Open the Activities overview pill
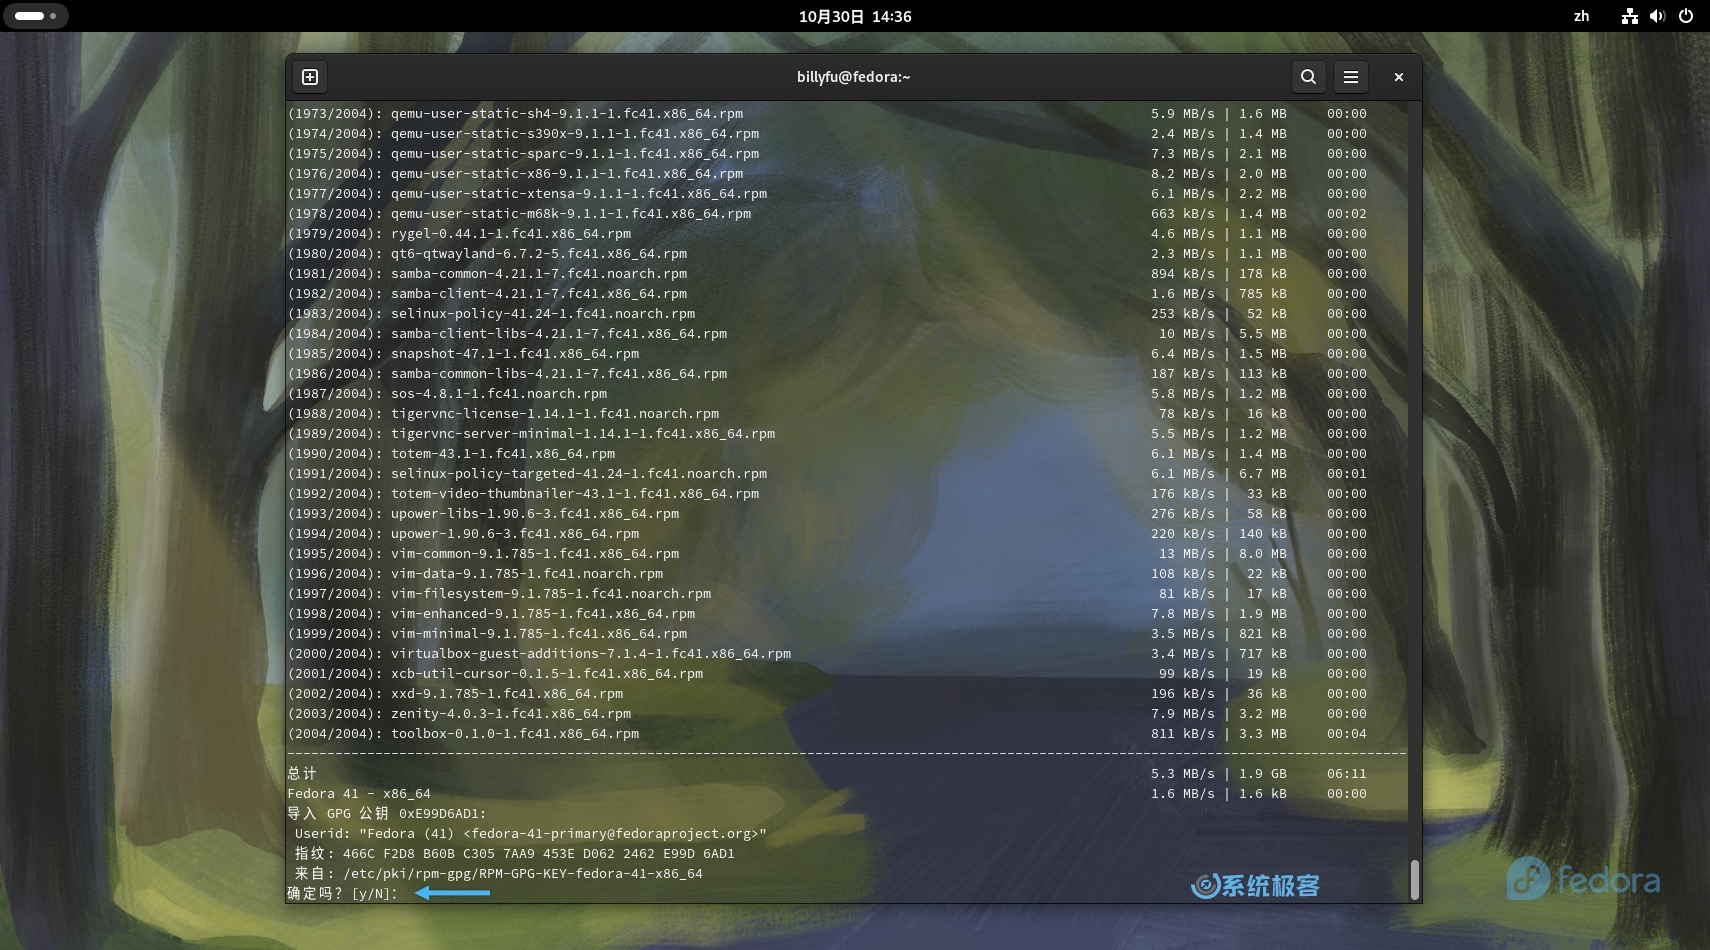 point(35,16)
